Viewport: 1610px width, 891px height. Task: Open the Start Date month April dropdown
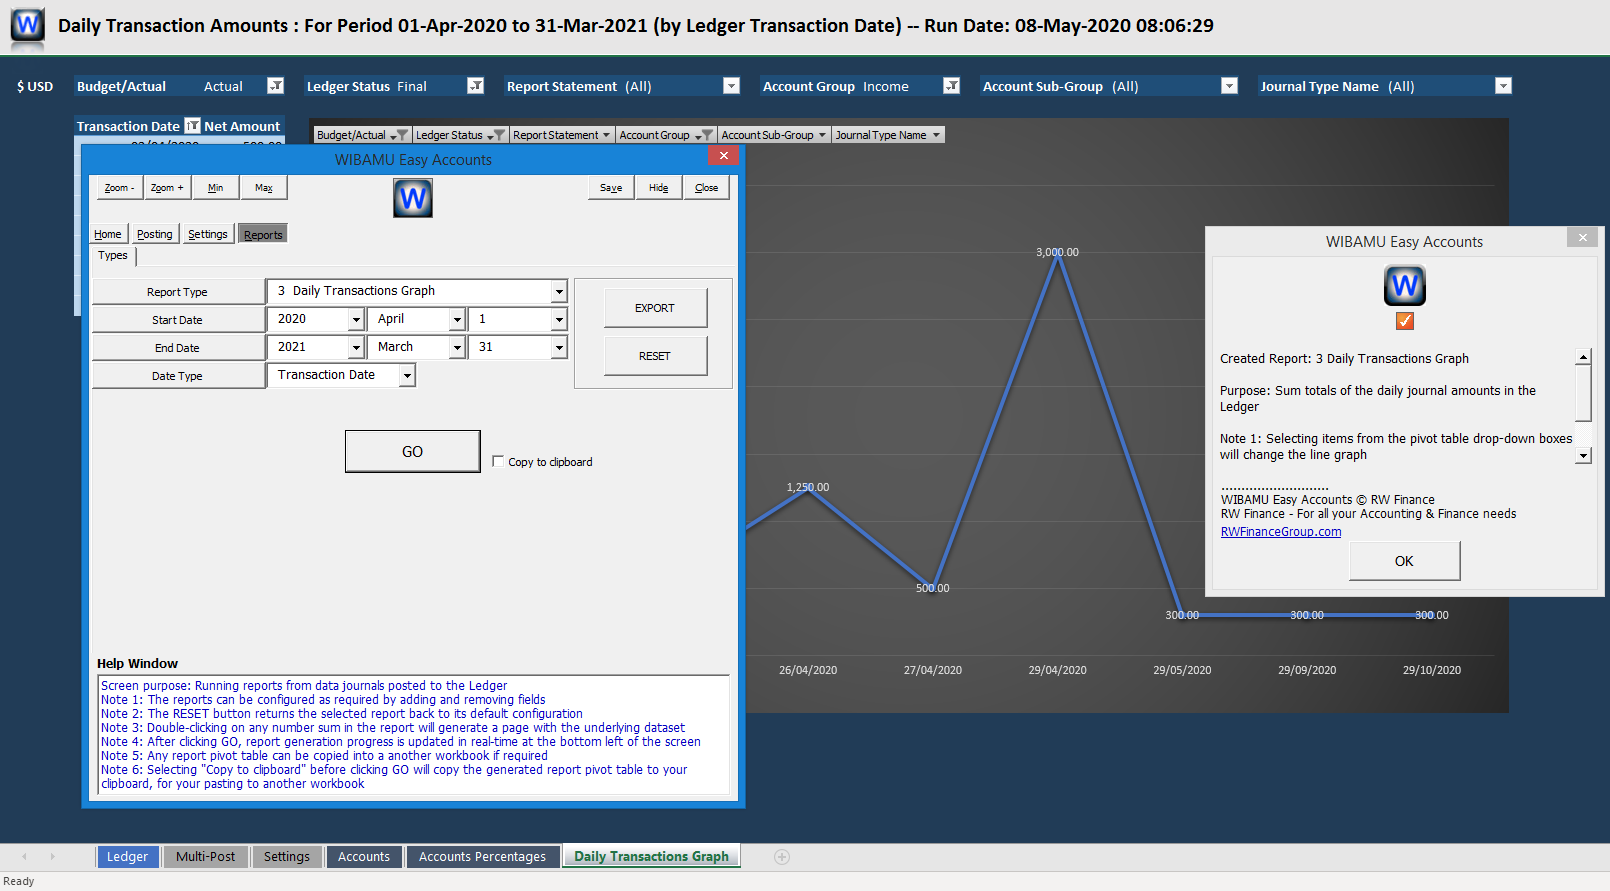[x=457, y=319]
